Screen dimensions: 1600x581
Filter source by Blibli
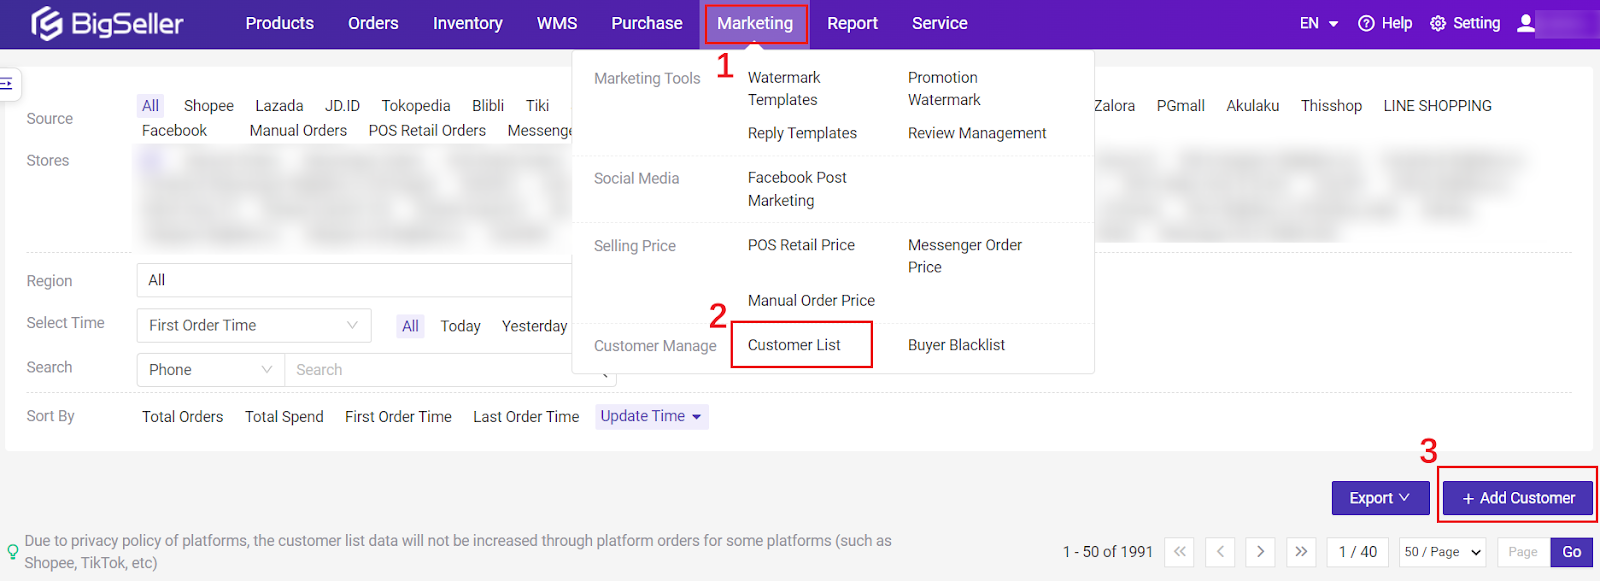(x=488, y=106)
